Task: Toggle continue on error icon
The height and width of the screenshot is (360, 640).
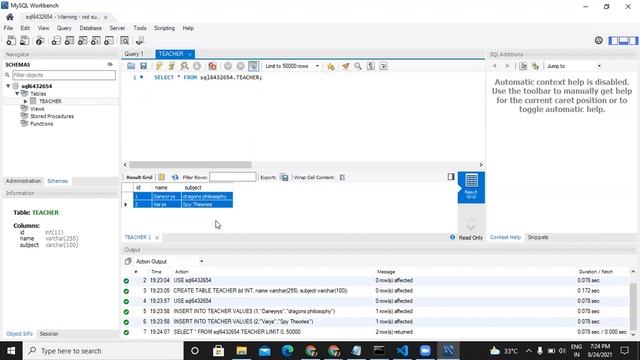Action: tap(212, 66)
